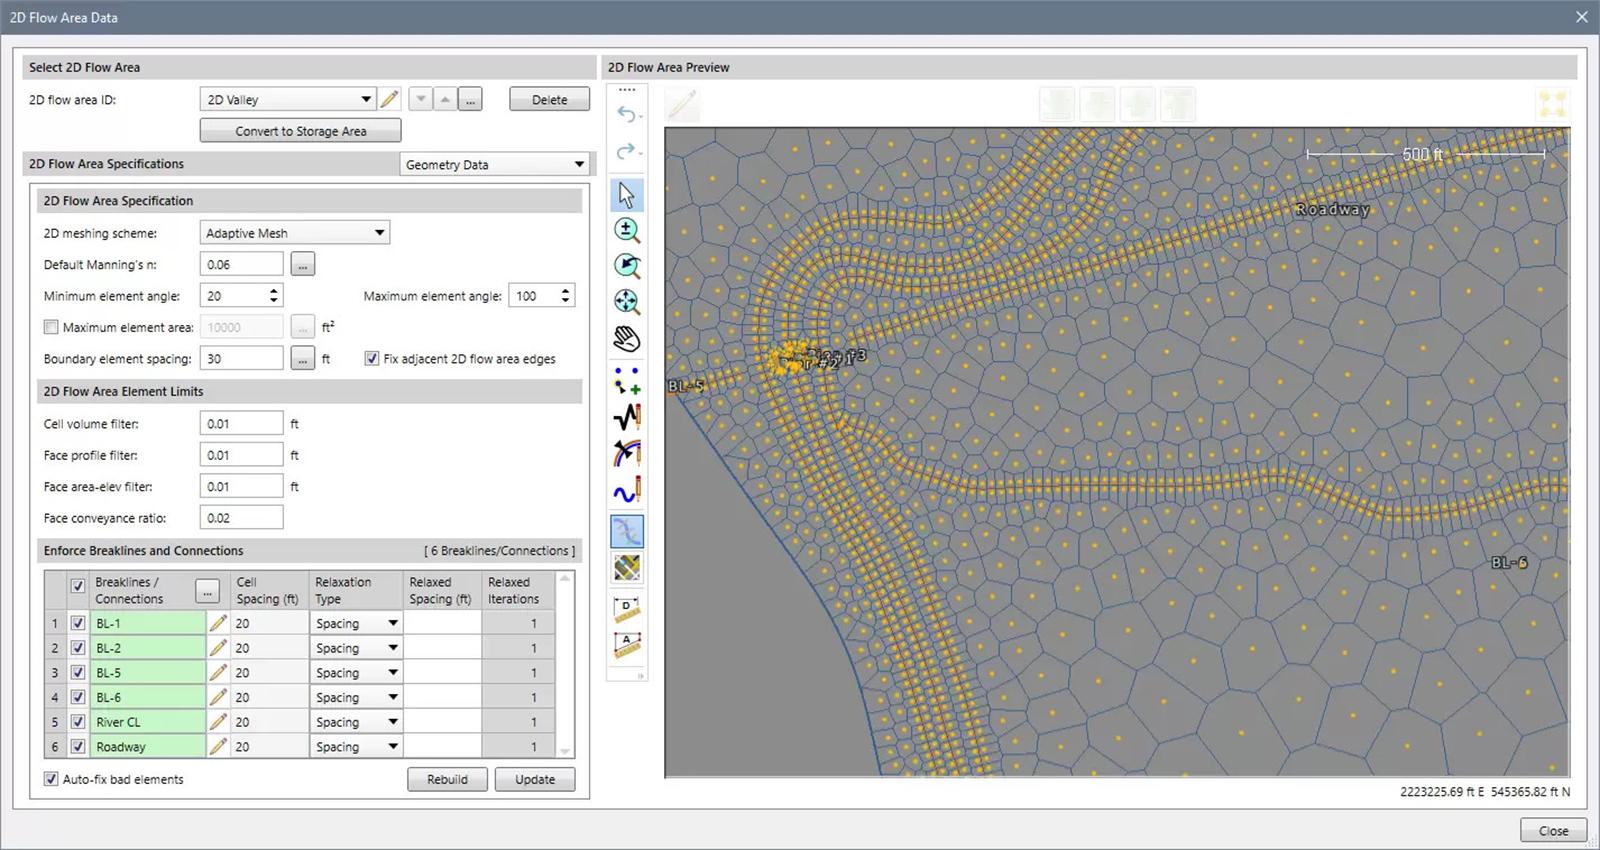Click the Cell volume filter input field
Image resolution: width=1600 pixels, height=850 pixels.
click(241, 424)
